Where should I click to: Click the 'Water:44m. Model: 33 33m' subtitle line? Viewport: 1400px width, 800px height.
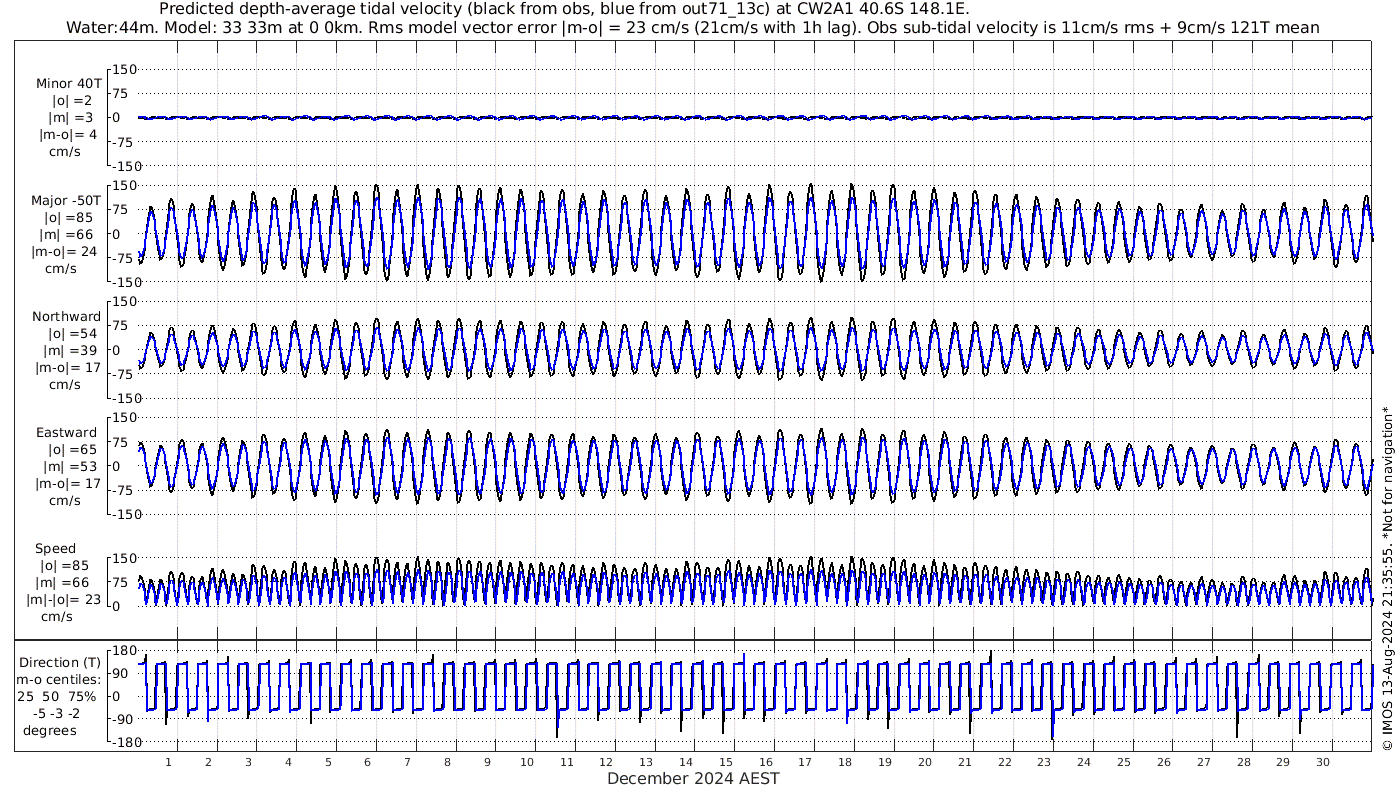tap(692, 28)
